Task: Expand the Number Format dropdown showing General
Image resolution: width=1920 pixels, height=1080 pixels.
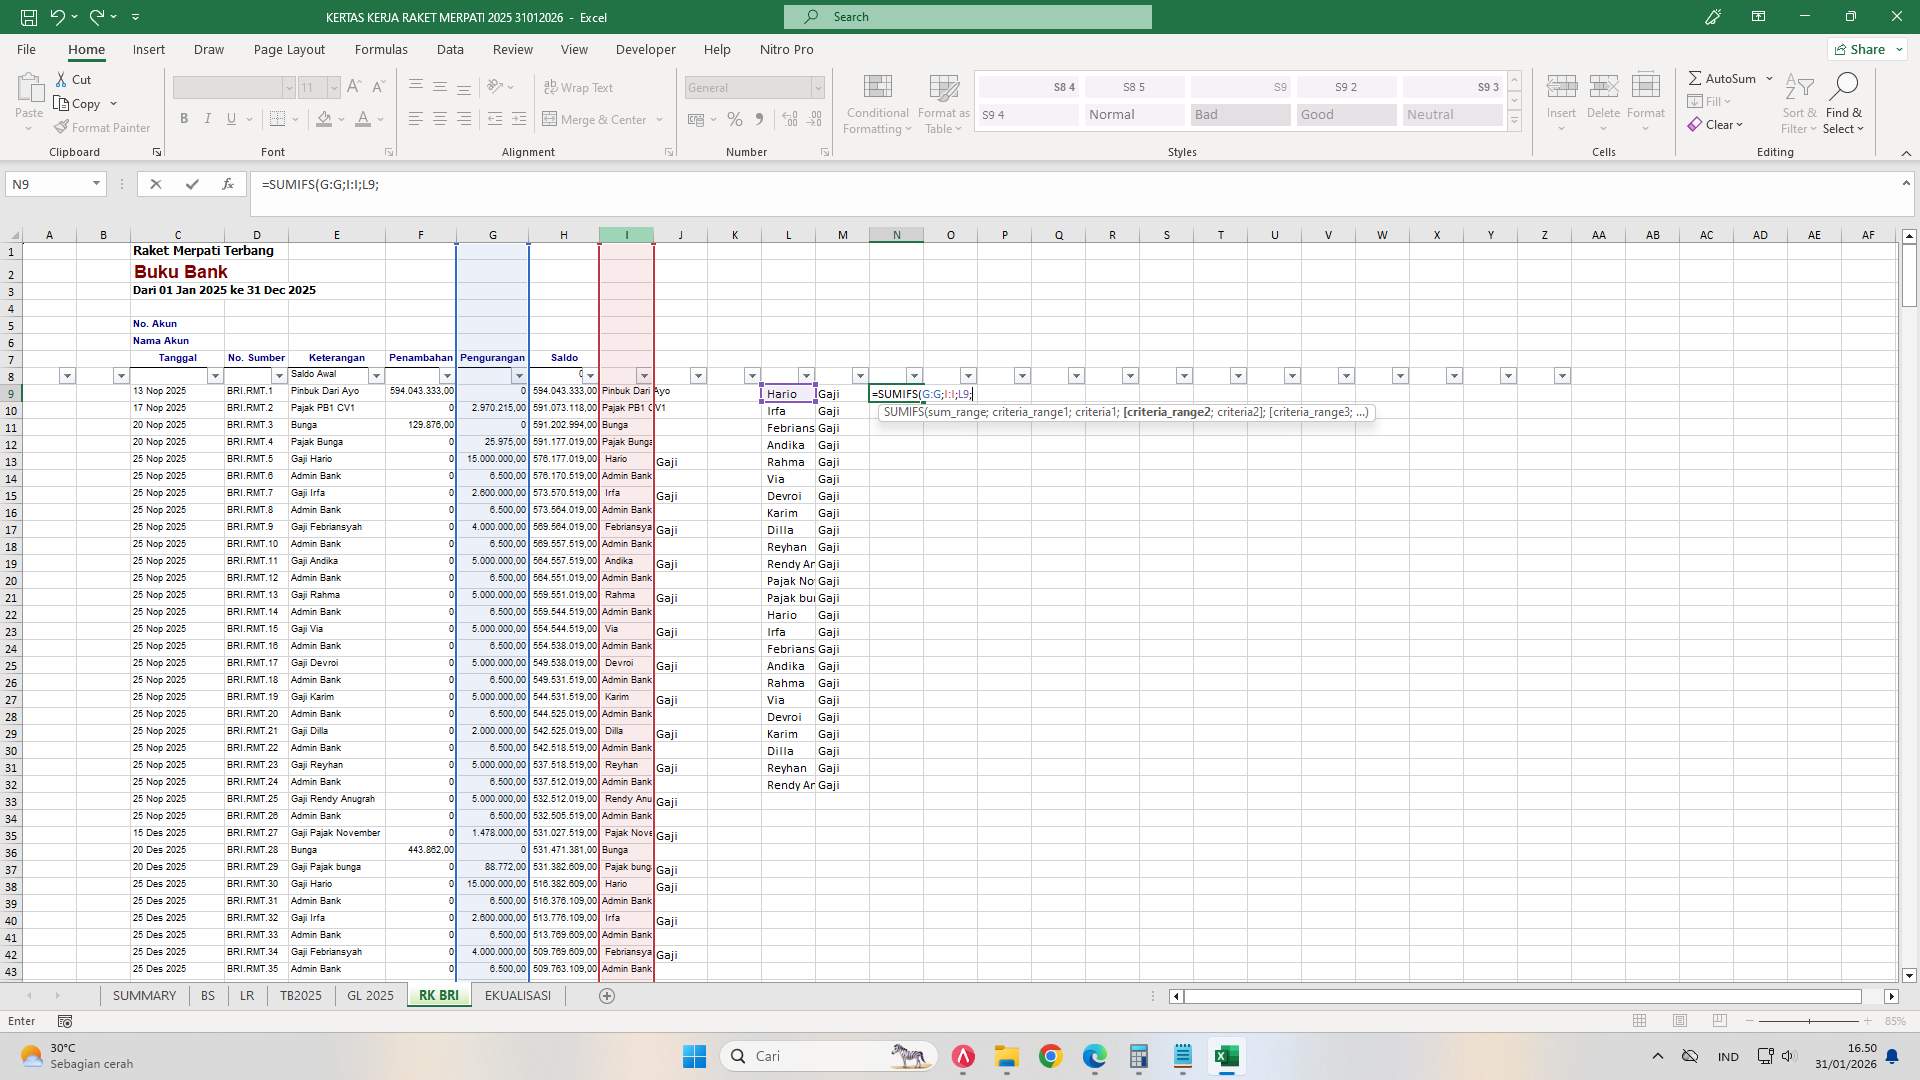Action: click(x=817, y=88)
